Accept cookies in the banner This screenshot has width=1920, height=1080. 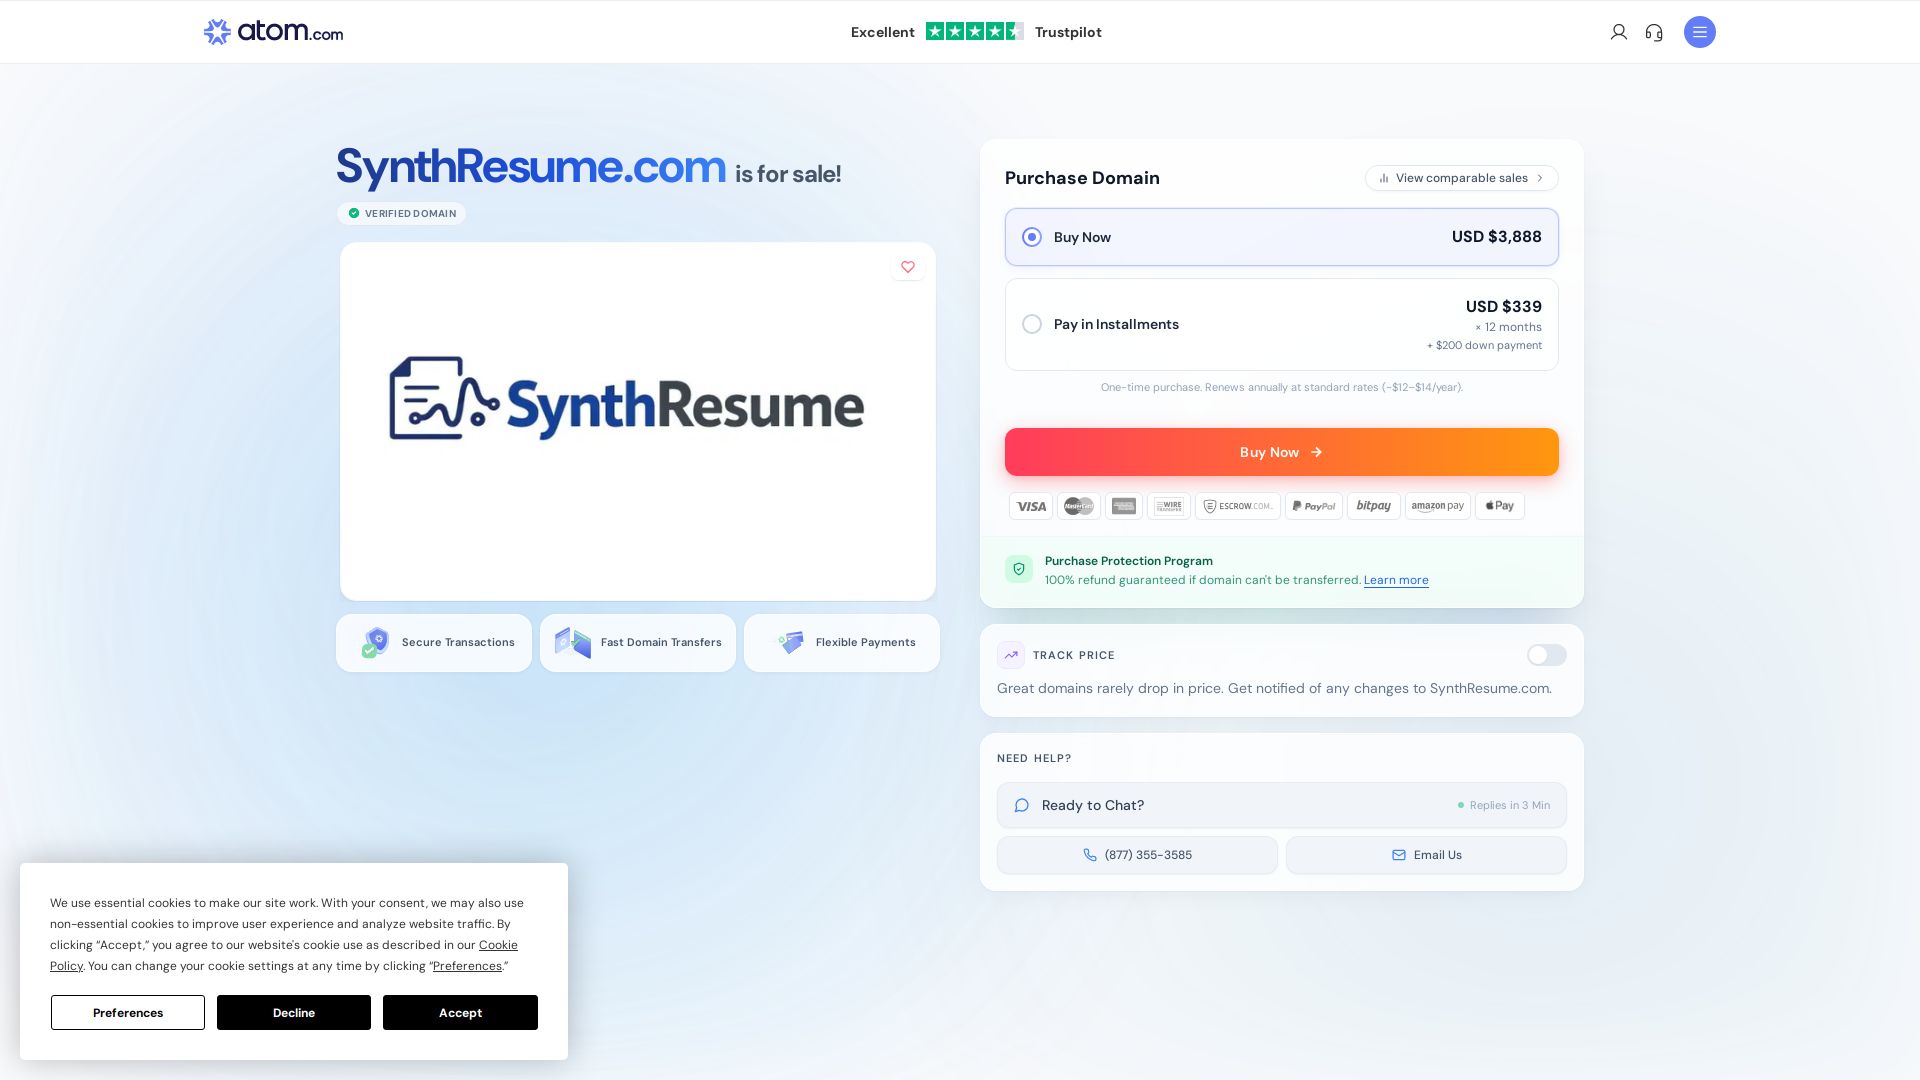(x=460, y=1013)
